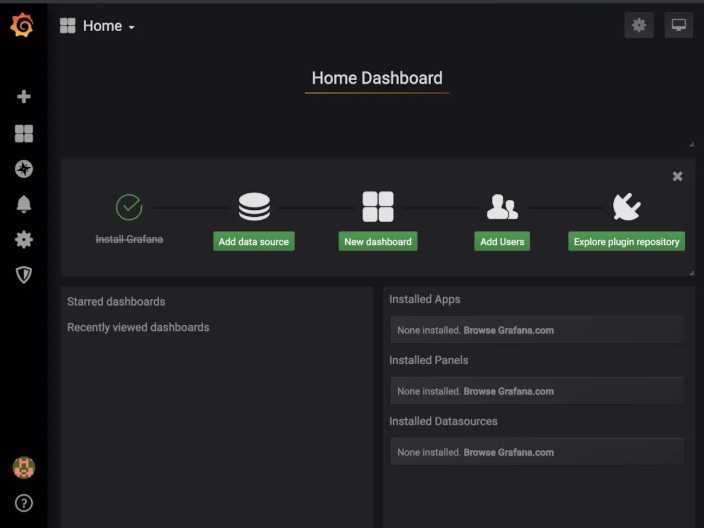Open the Create plus menu in sidebar
The image size is (704, 528).
24,97
